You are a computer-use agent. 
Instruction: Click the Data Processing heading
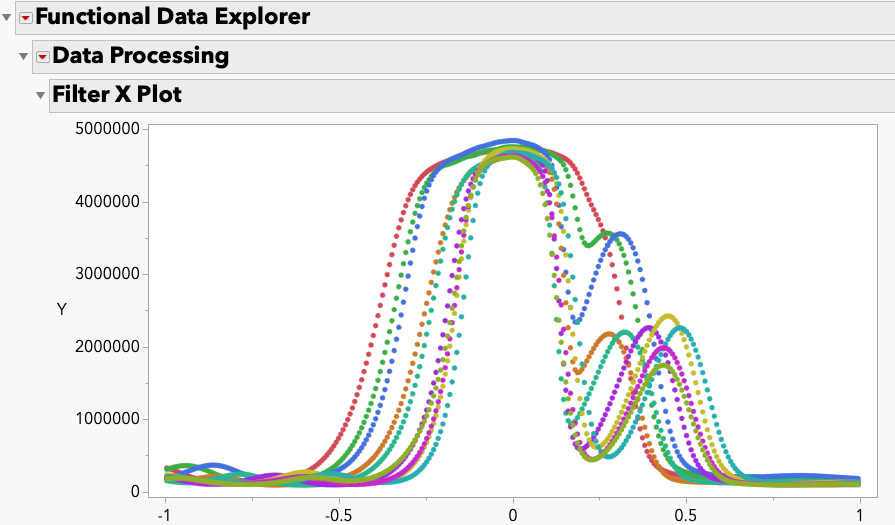coord(140,55)
